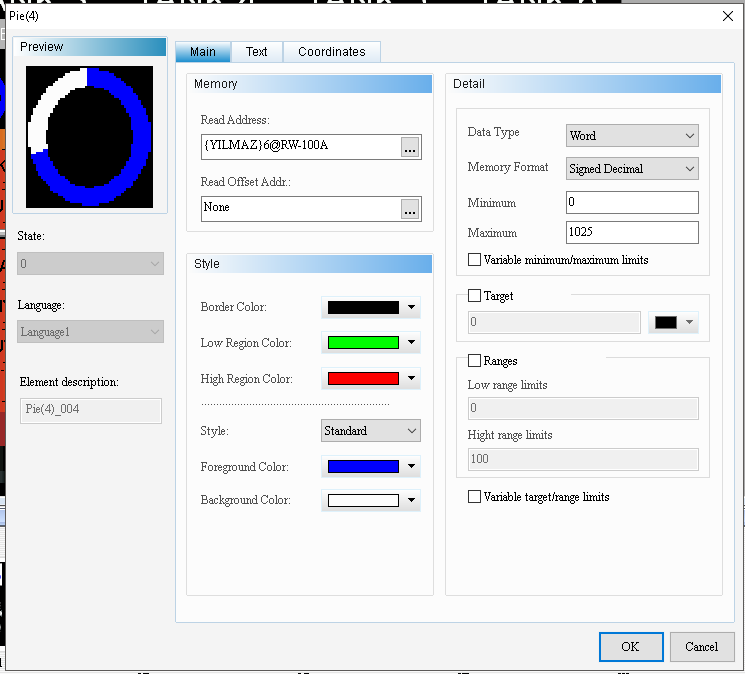The image size is (745, 674).
Task: Click the Cancel button
Action: click(702, 647)
